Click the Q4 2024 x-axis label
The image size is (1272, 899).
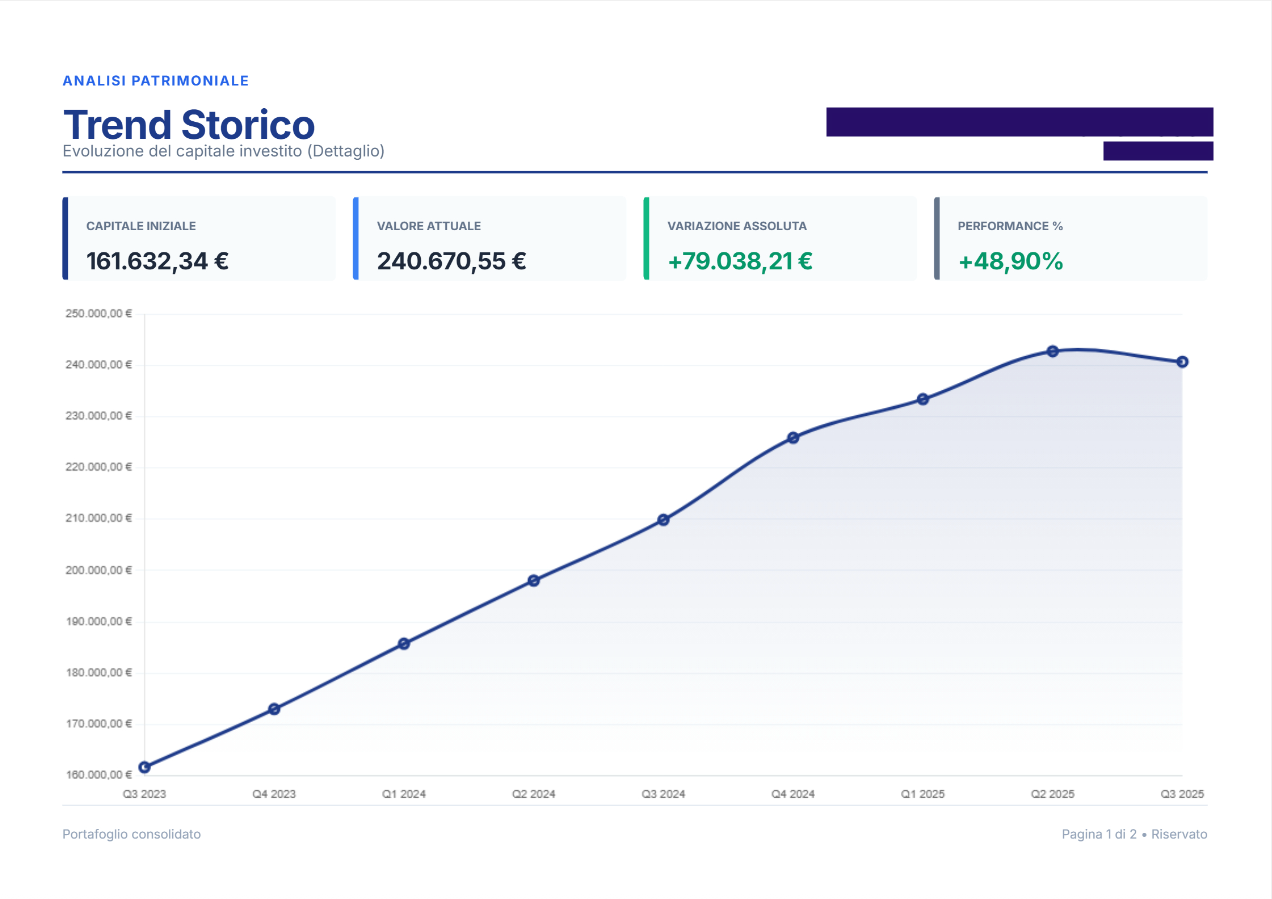(793, 794)
